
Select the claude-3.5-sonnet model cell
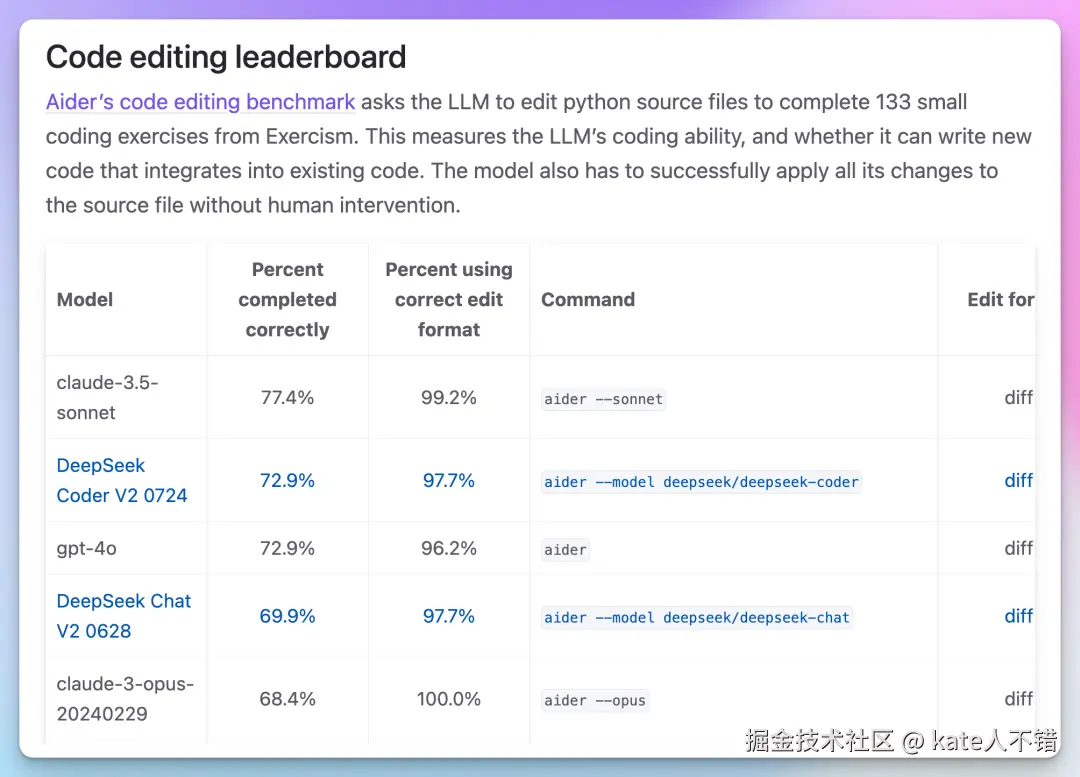(x=107, y=397)
